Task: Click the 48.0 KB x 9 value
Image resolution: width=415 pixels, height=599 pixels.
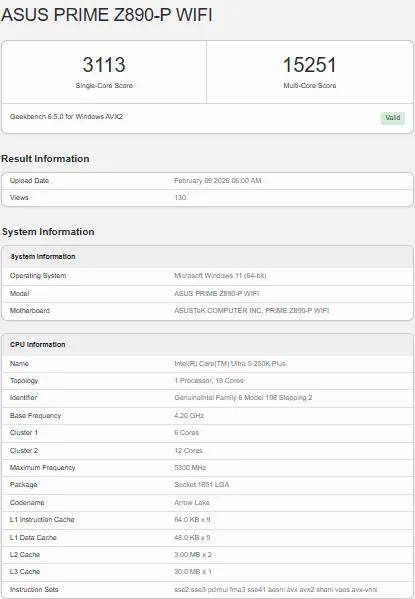Action: tap(192, 537)
